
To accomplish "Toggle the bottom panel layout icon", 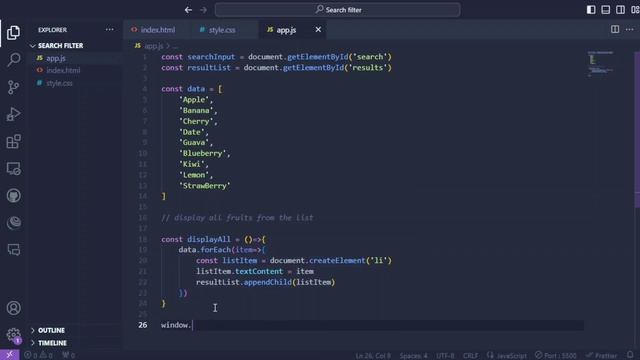I will [606, 9].
